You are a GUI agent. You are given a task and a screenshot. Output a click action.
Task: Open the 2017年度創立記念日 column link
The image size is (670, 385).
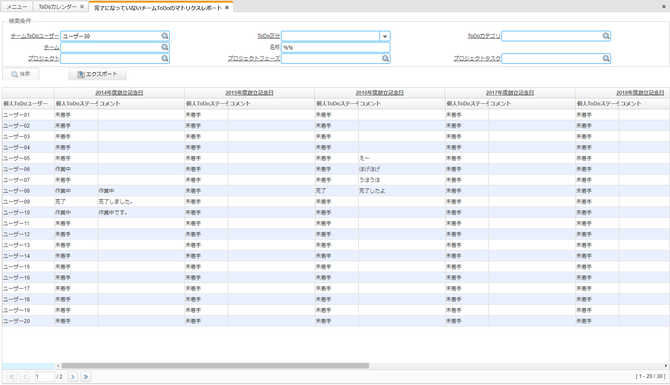[x=510, y=93]
